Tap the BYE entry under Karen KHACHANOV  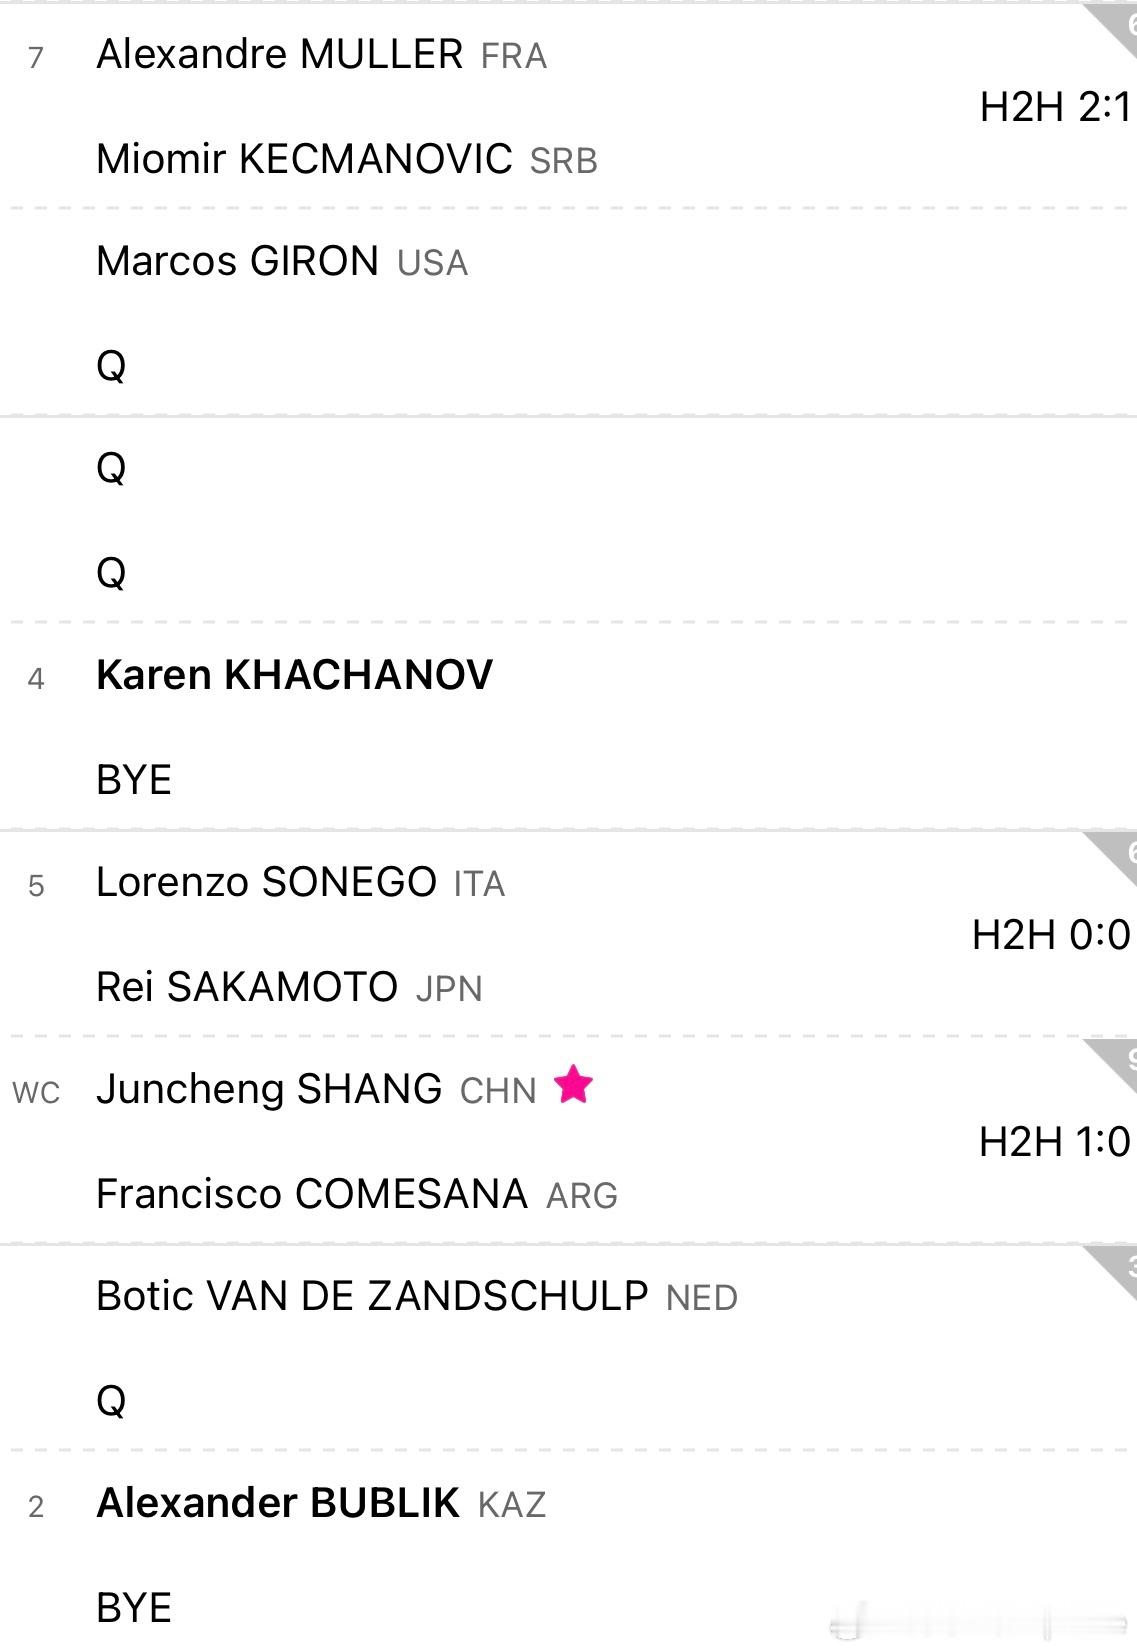(134, 780)
